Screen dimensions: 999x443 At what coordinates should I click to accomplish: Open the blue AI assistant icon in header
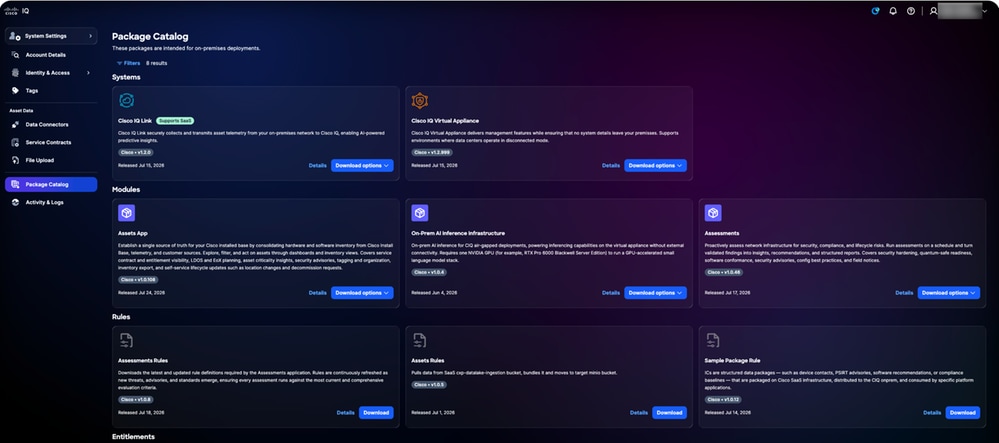[x=875, y=11]
